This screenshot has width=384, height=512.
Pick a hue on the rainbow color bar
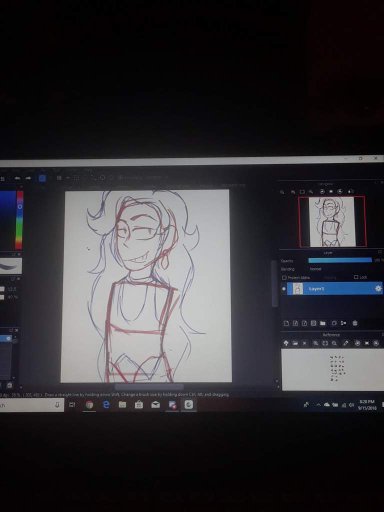pyautogui.click(x=20, y=220)
